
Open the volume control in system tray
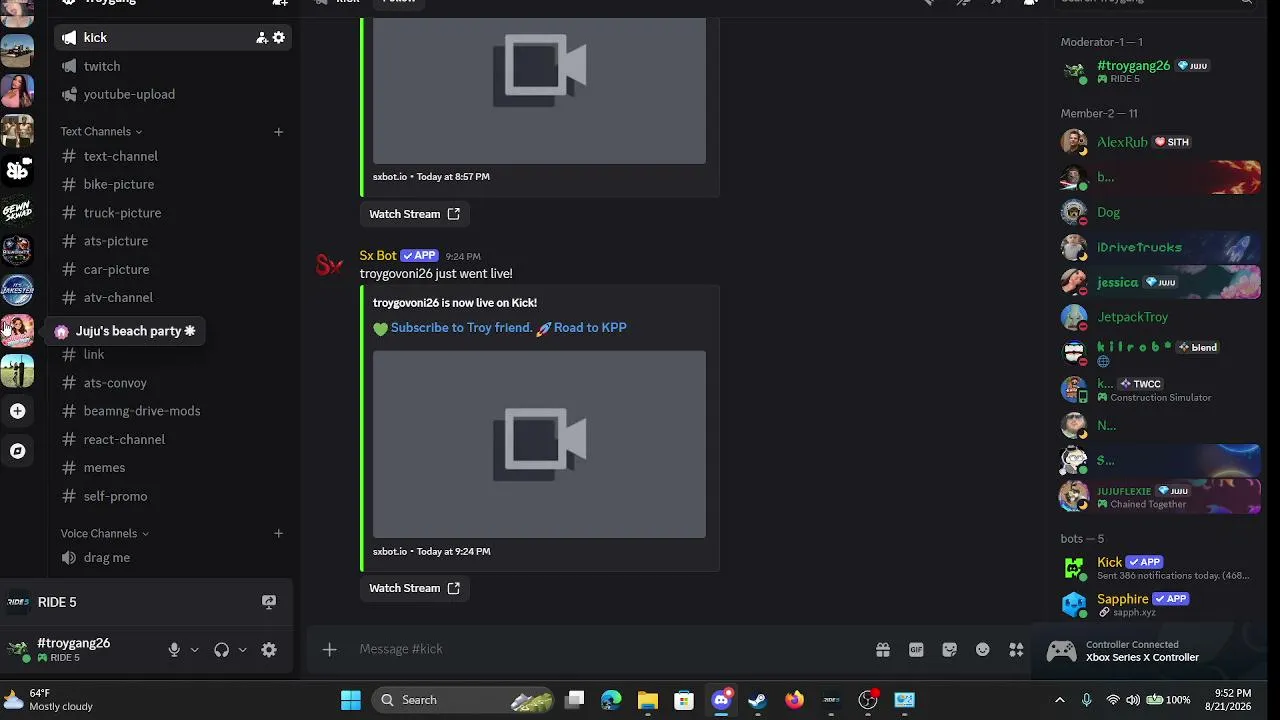click(x=1132, y=700)
